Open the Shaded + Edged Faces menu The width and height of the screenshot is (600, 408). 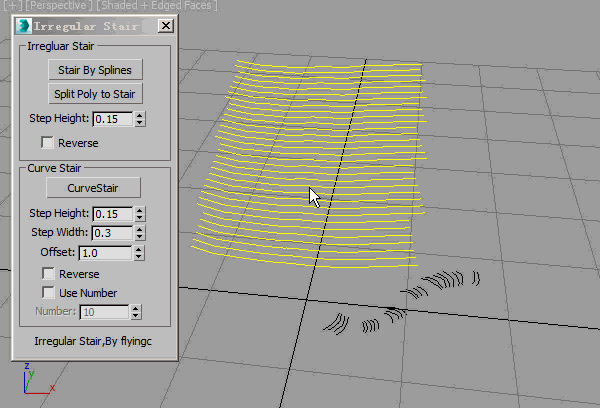tap(157, 5)
